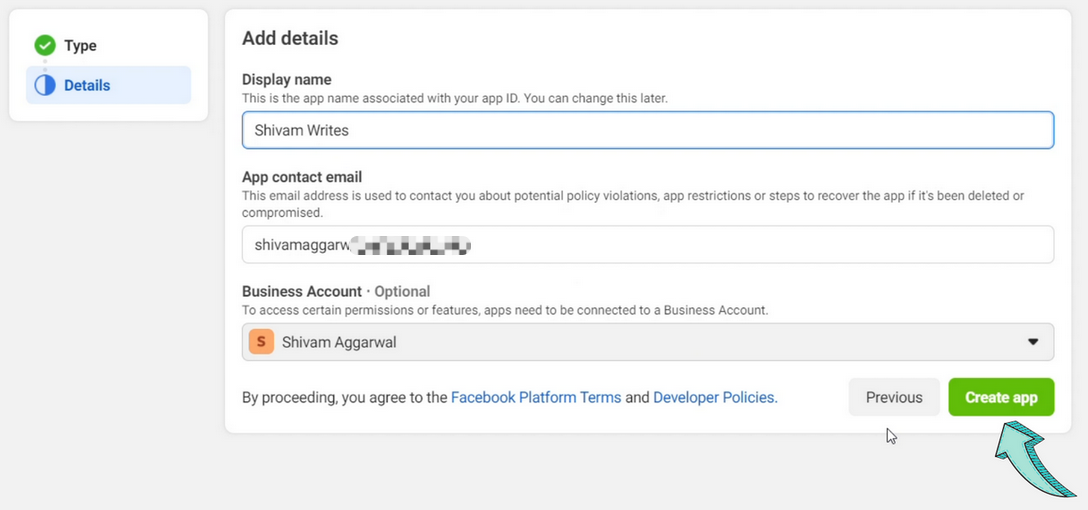Open the Developer Policies link
The width and height of the screenshot is (1088, 510).
(x=714, y=397)
